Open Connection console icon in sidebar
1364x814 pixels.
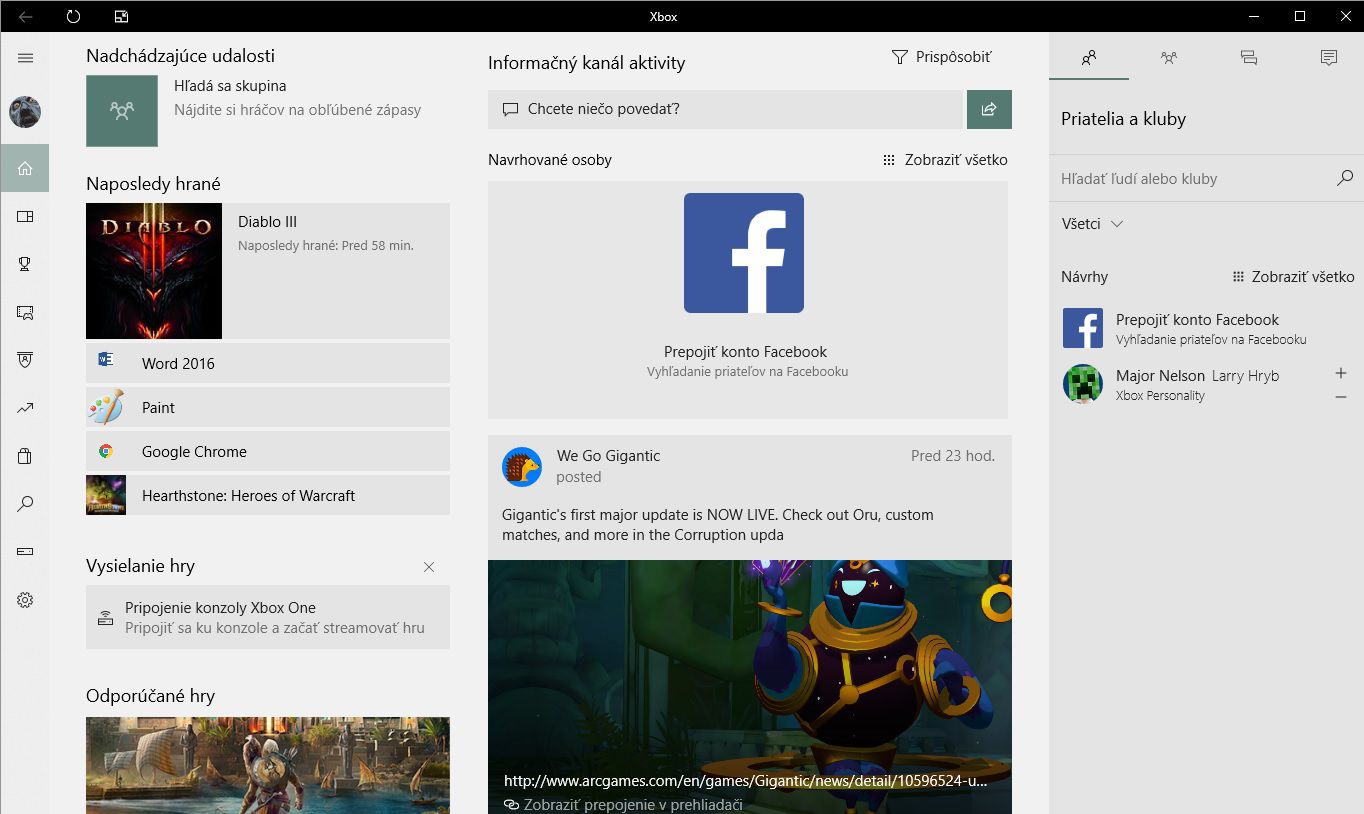pyautogui.click(x=25, y=552)
